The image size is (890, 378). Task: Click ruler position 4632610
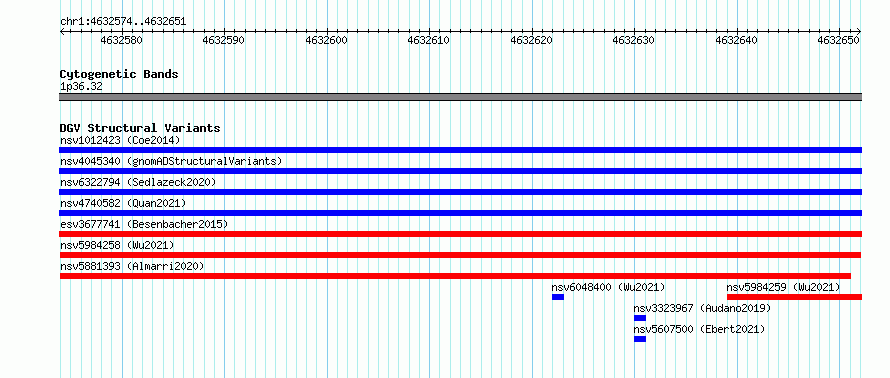(429, 40)
